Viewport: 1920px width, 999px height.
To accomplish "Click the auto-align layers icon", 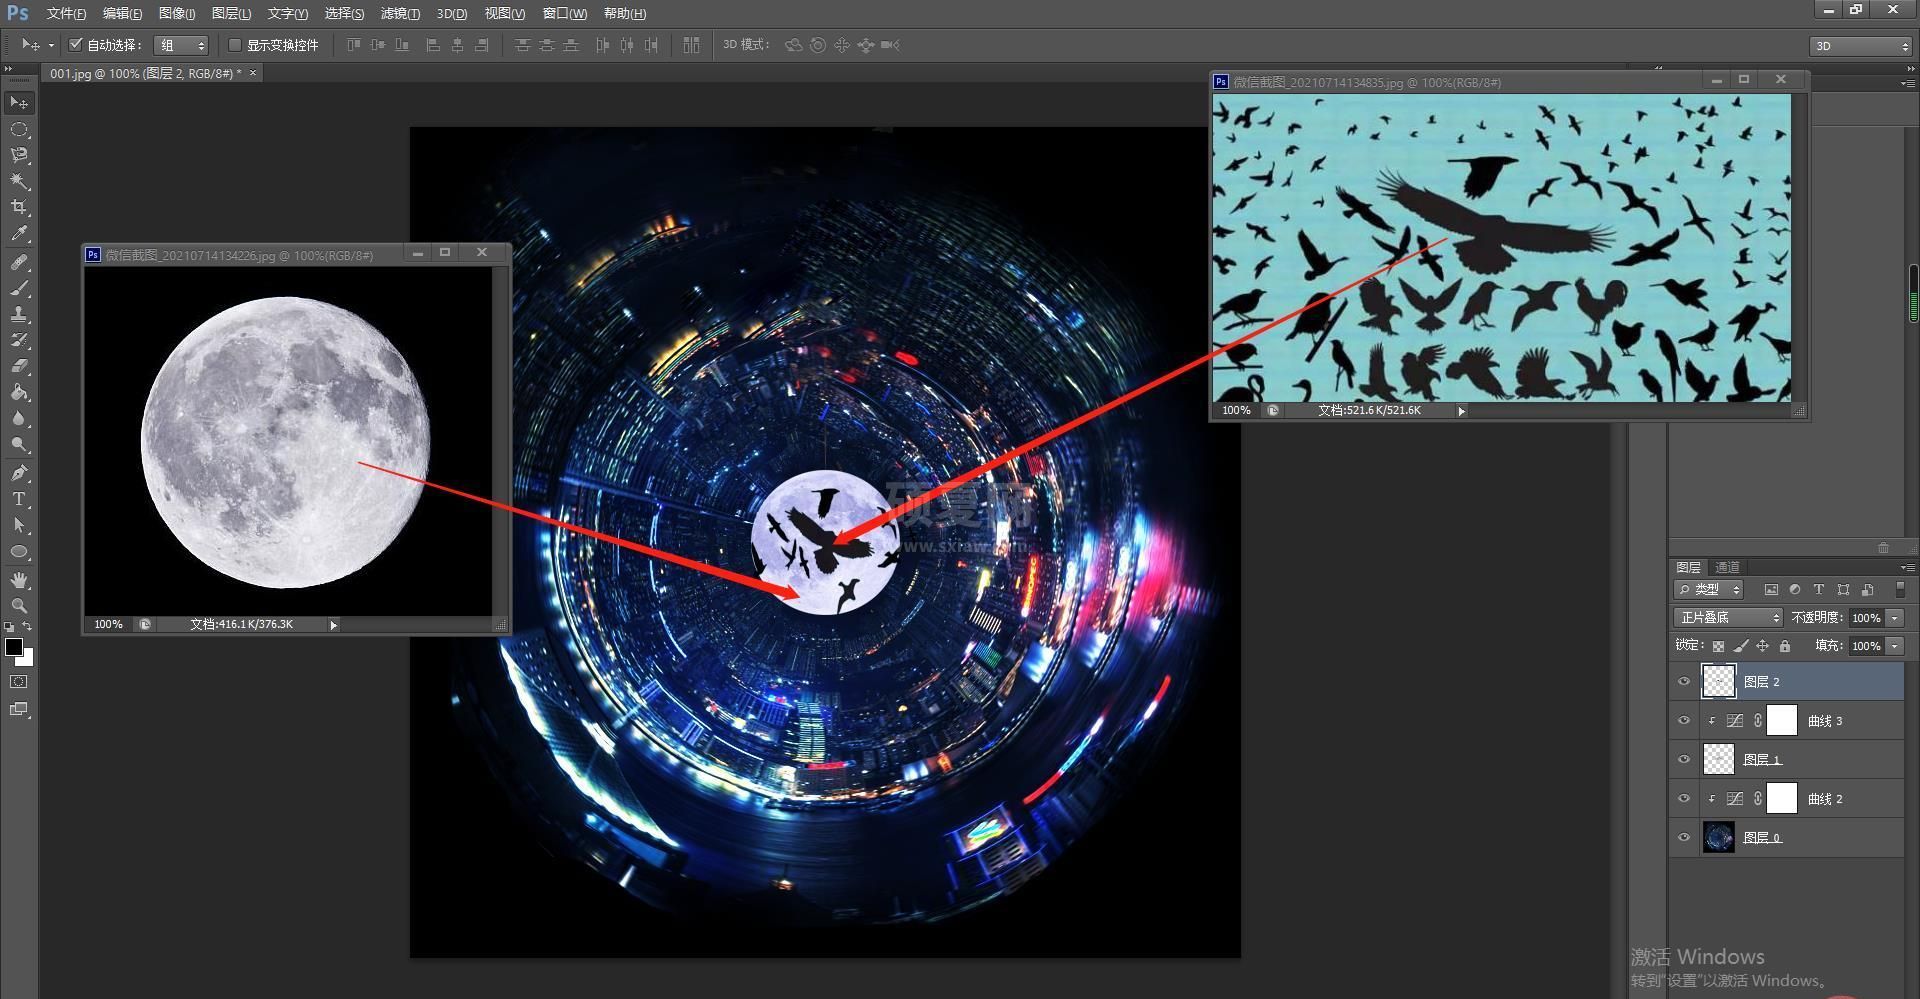I will (691, 45).
